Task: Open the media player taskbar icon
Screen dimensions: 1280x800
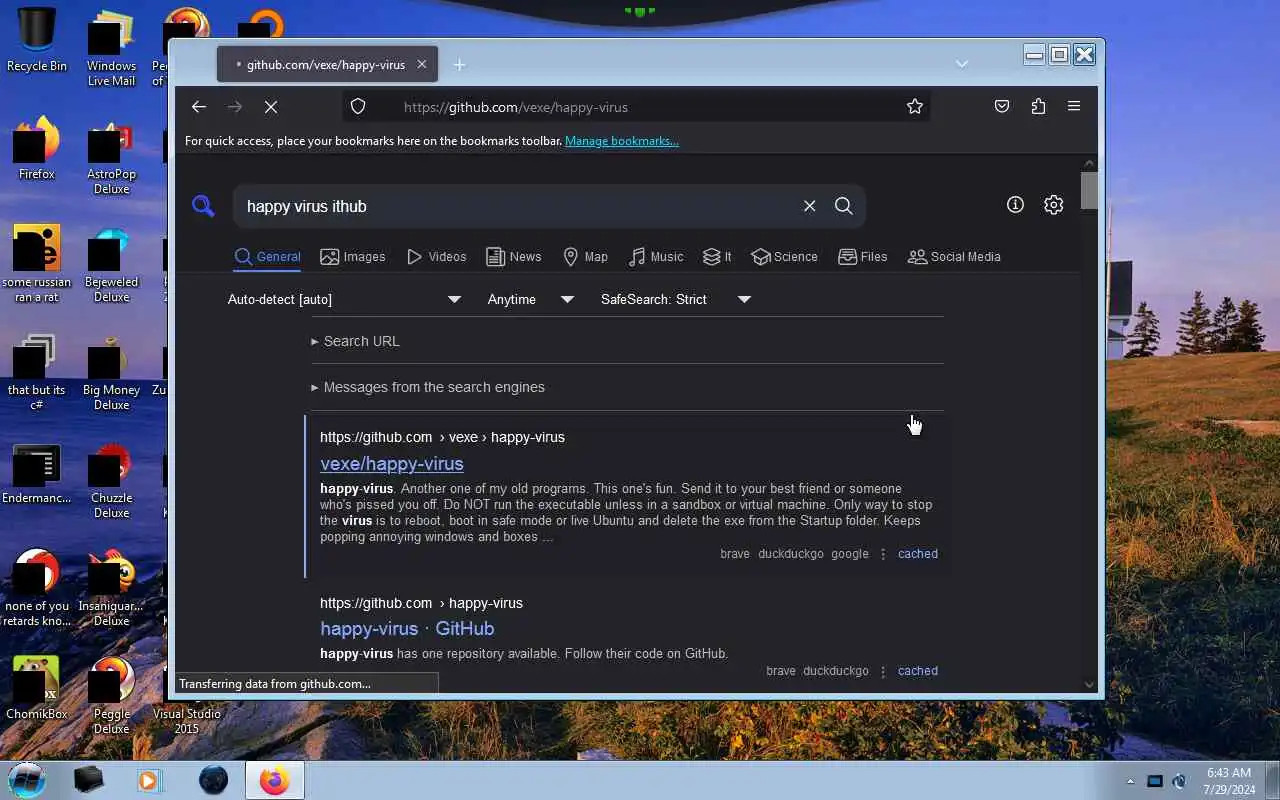Action: coord(149,780)
